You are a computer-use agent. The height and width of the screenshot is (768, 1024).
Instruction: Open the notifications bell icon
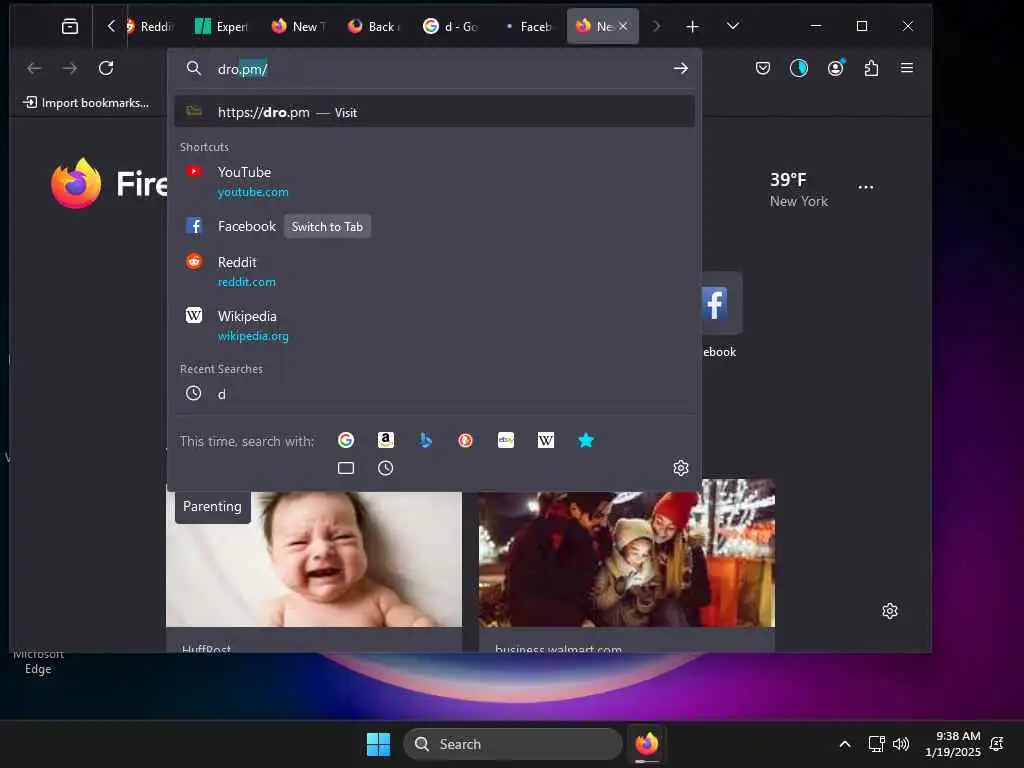997,744
